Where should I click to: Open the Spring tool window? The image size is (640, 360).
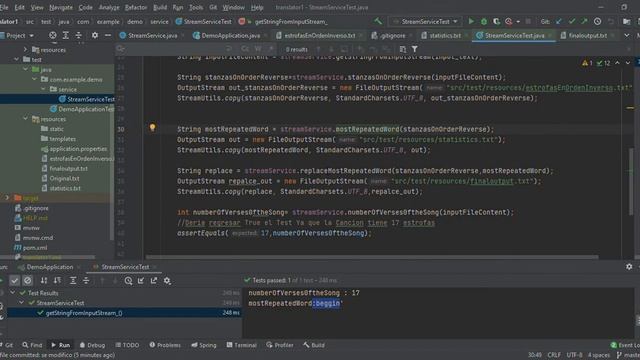(x=204, y=345)
